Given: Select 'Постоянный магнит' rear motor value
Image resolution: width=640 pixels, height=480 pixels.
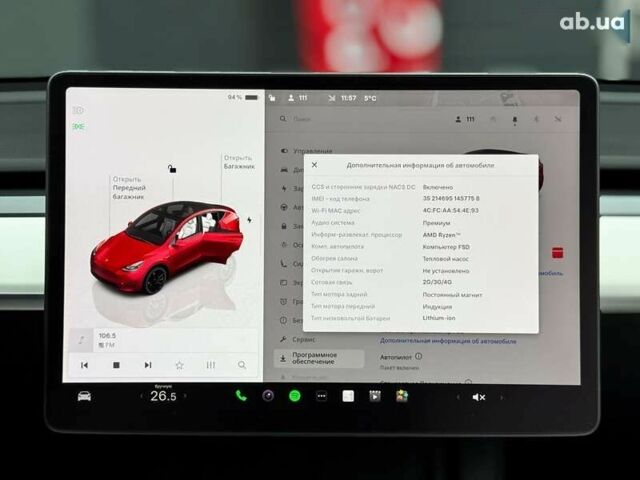Looking at the screenshot, I should pos(452,294).
